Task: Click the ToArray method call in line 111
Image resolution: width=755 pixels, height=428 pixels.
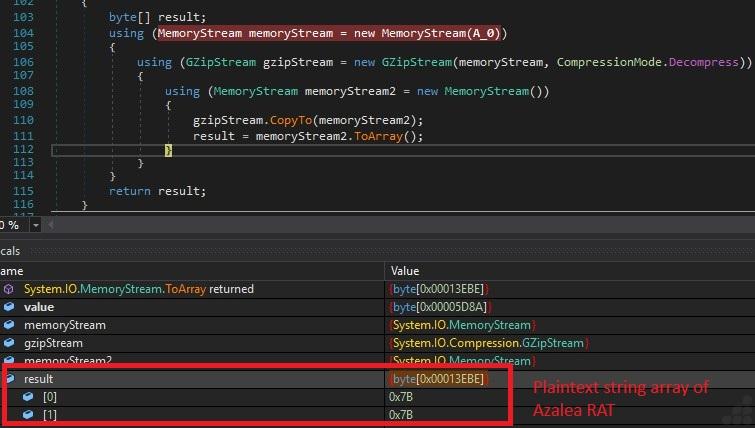Action: [x=378, y=136]
